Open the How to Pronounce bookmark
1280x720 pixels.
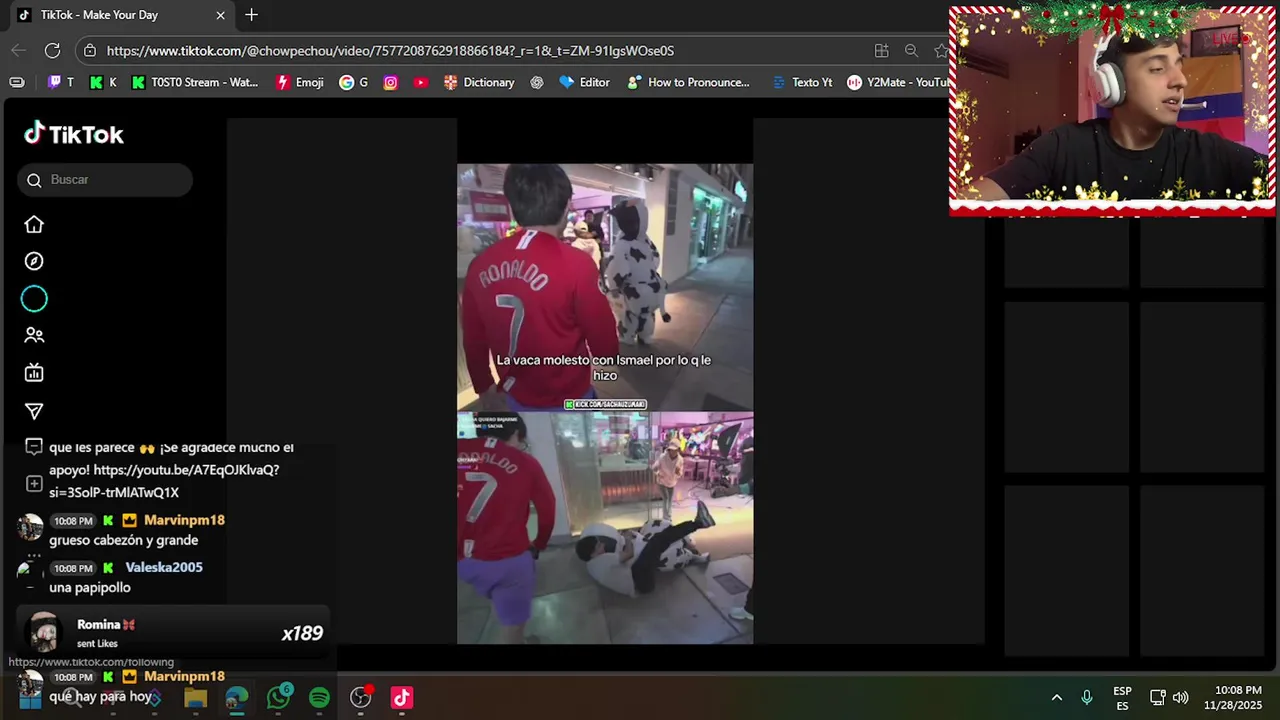click(x=688, y=82)
